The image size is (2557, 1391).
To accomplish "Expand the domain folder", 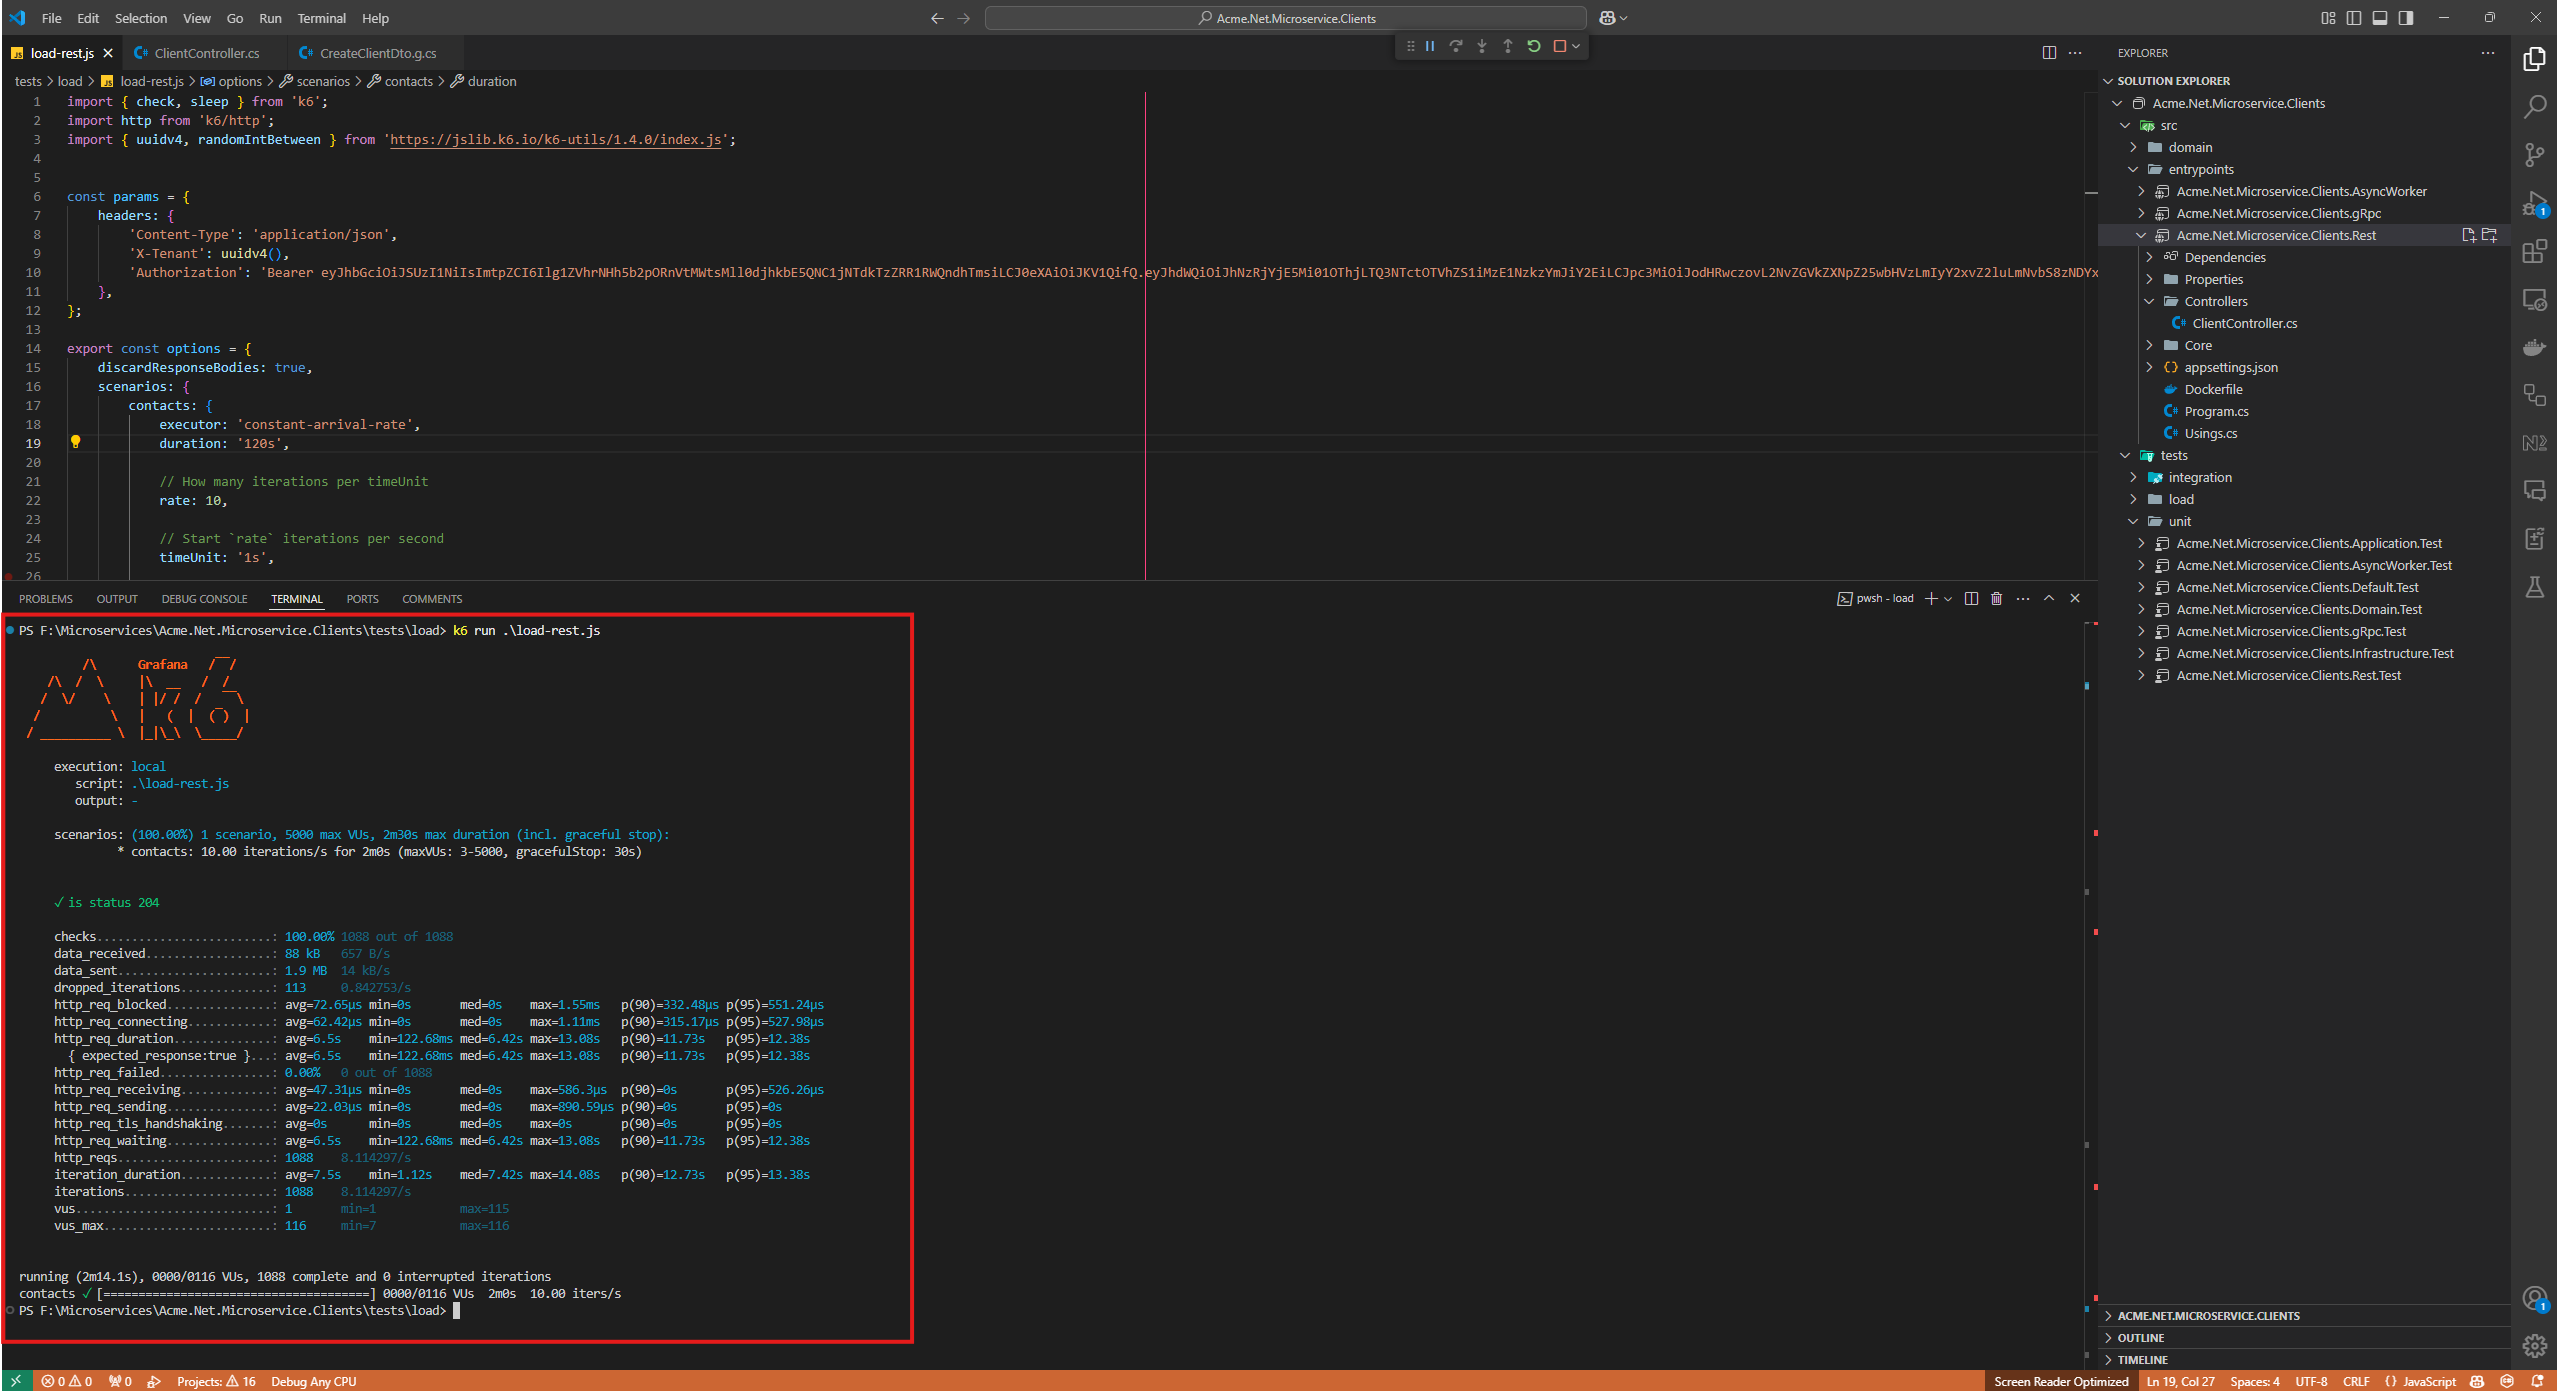I will (2133, 147).
